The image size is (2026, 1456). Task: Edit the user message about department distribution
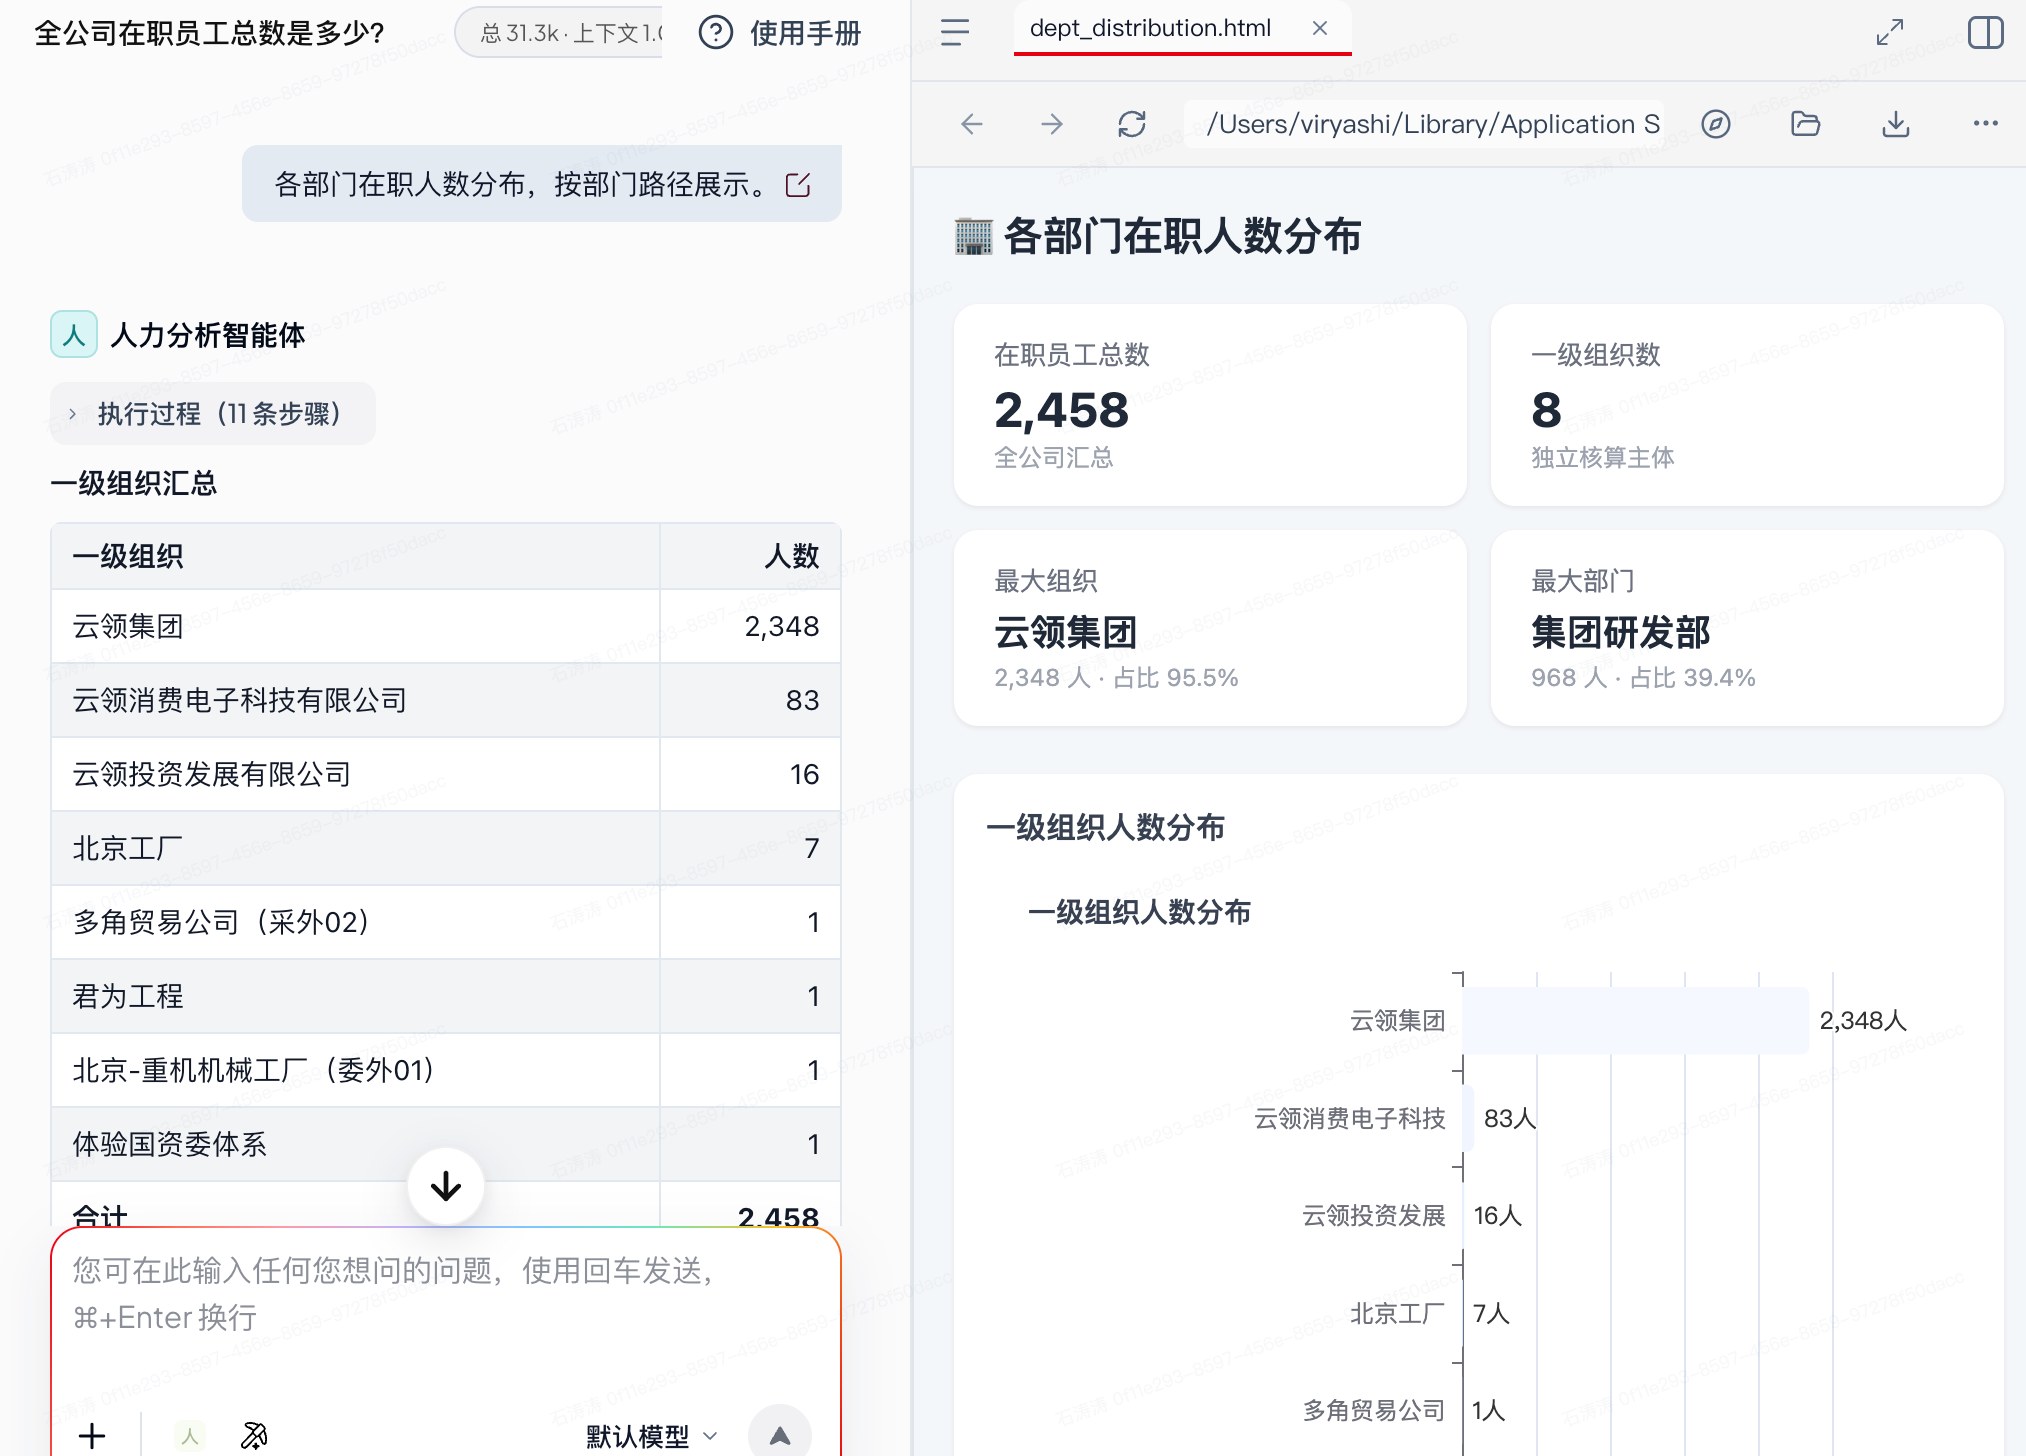point(798,185)
